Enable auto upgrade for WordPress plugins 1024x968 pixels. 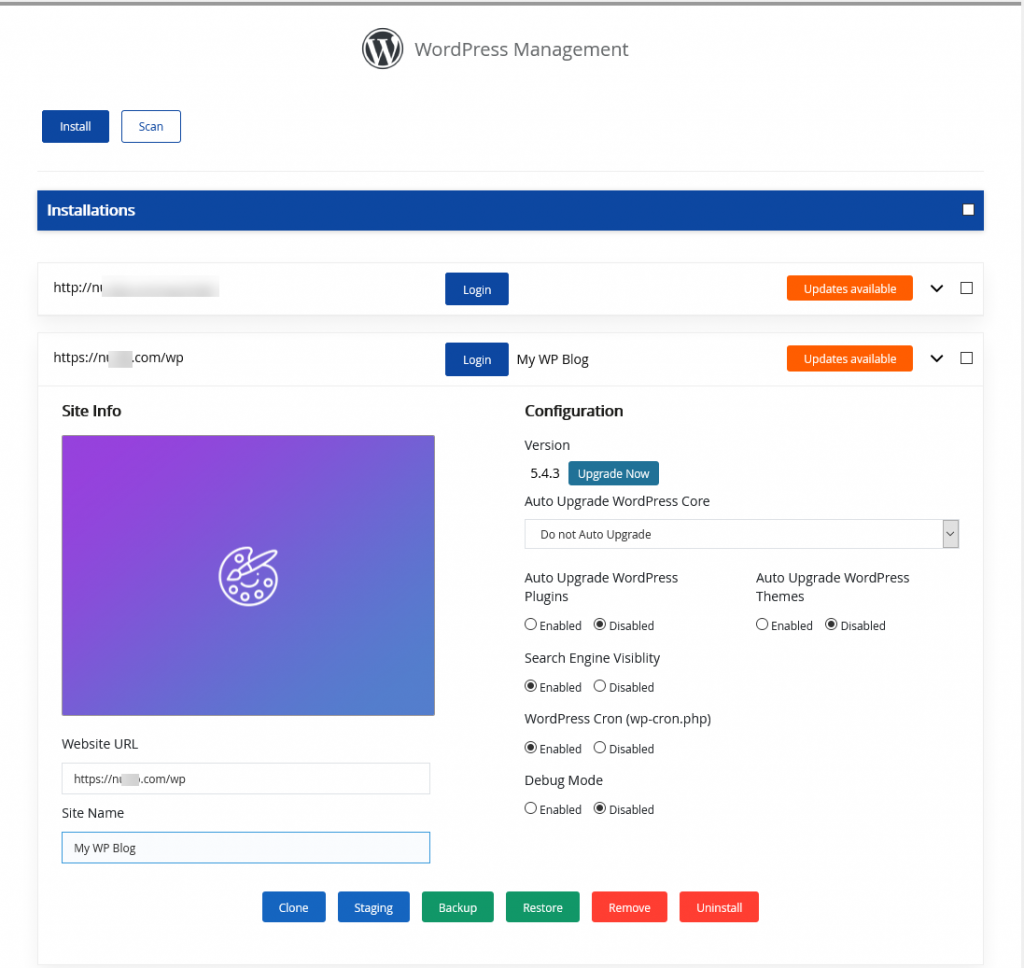[x=530, y=624]
